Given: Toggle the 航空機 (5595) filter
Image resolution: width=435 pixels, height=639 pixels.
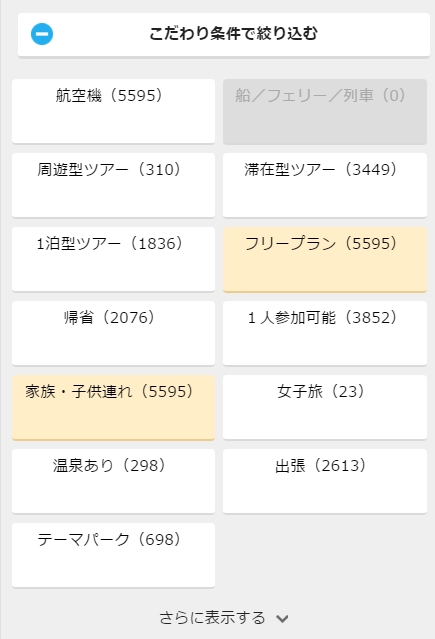Looking at the screenshot, I should [x=113, y=111].
